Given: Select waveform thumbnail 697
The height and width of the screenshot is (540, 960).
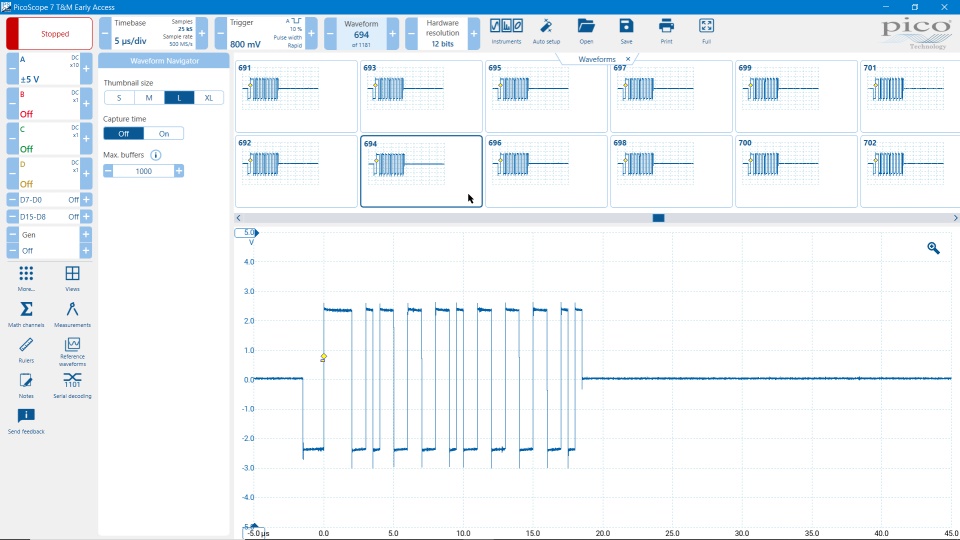Looking at the screenshot, I should click(x=670, y=96).
